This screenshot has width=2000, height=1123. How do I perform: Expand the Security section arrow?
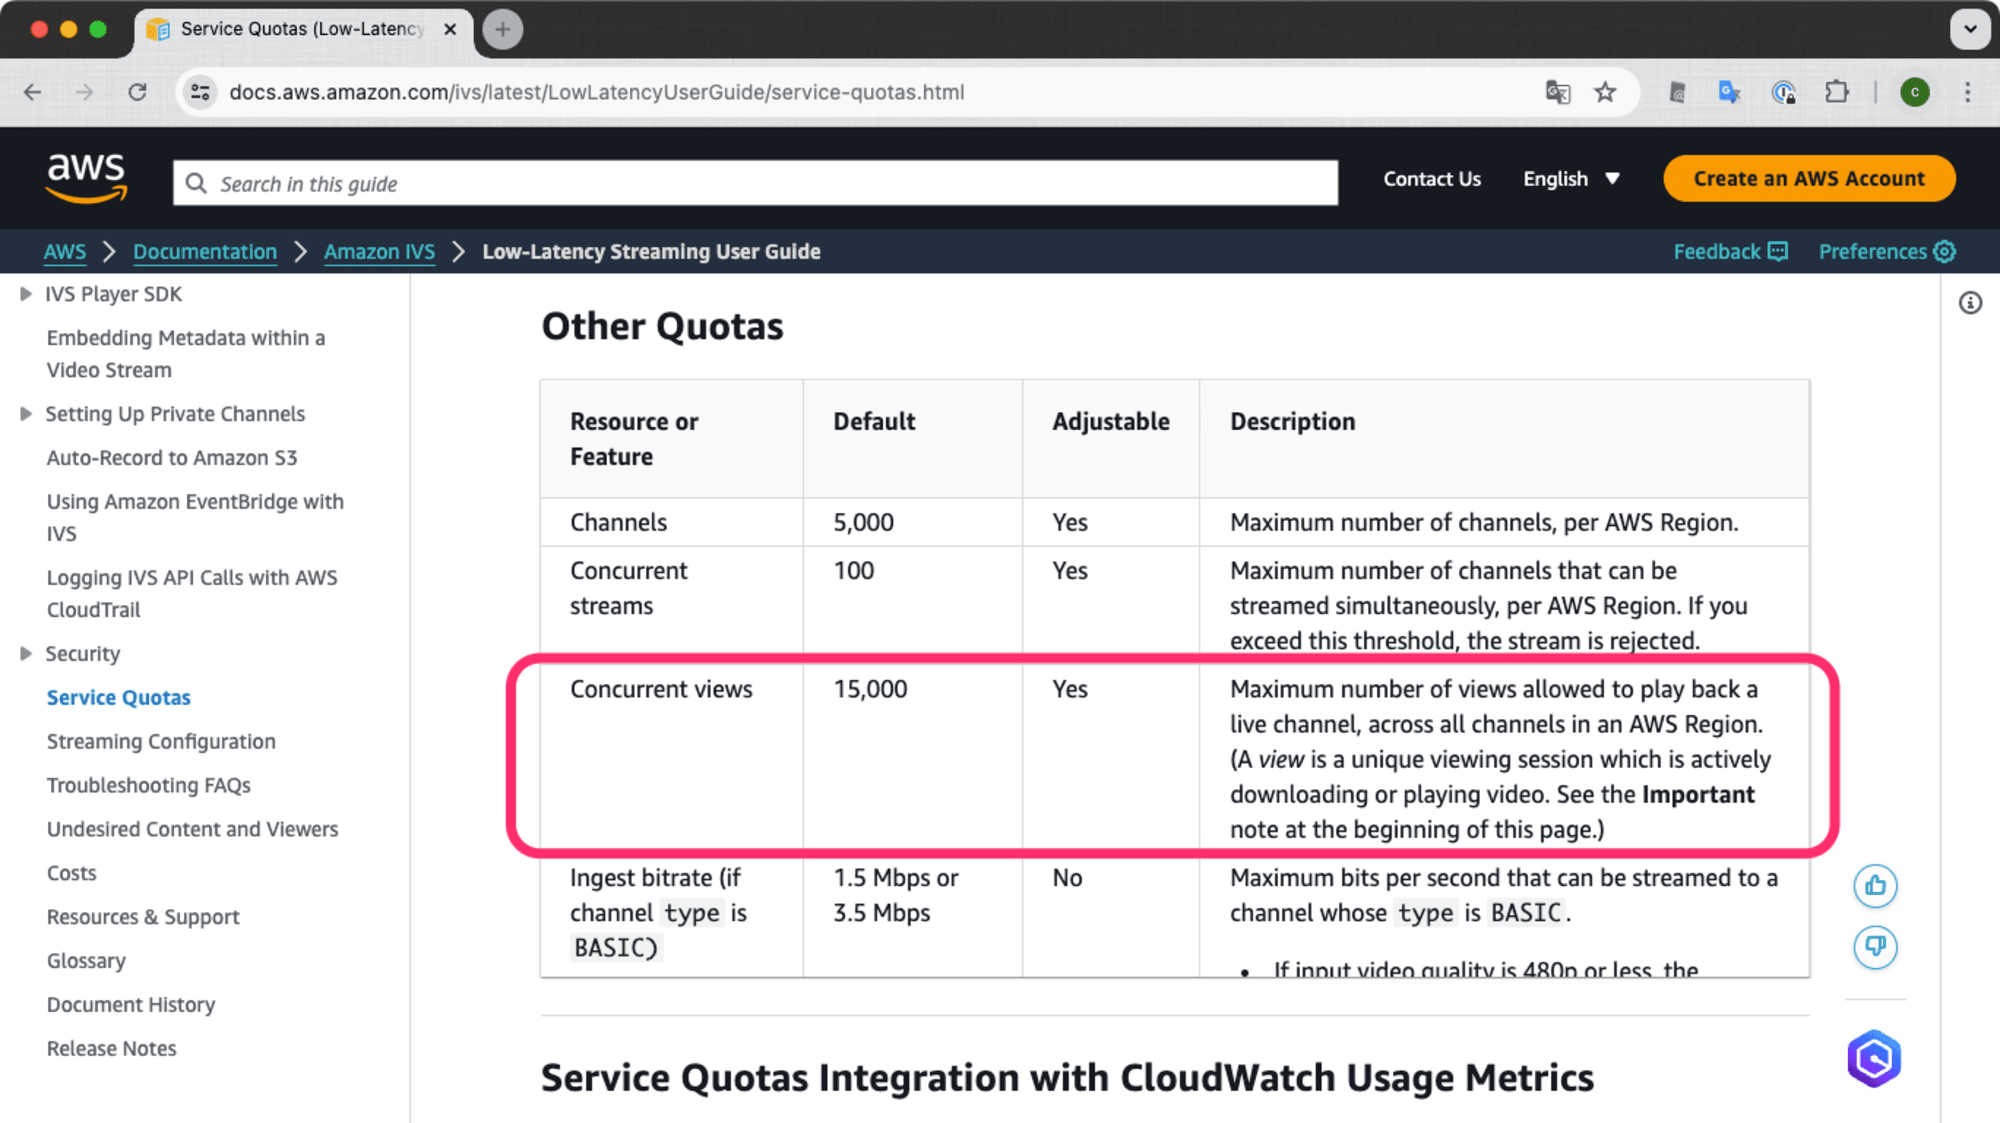26,654
